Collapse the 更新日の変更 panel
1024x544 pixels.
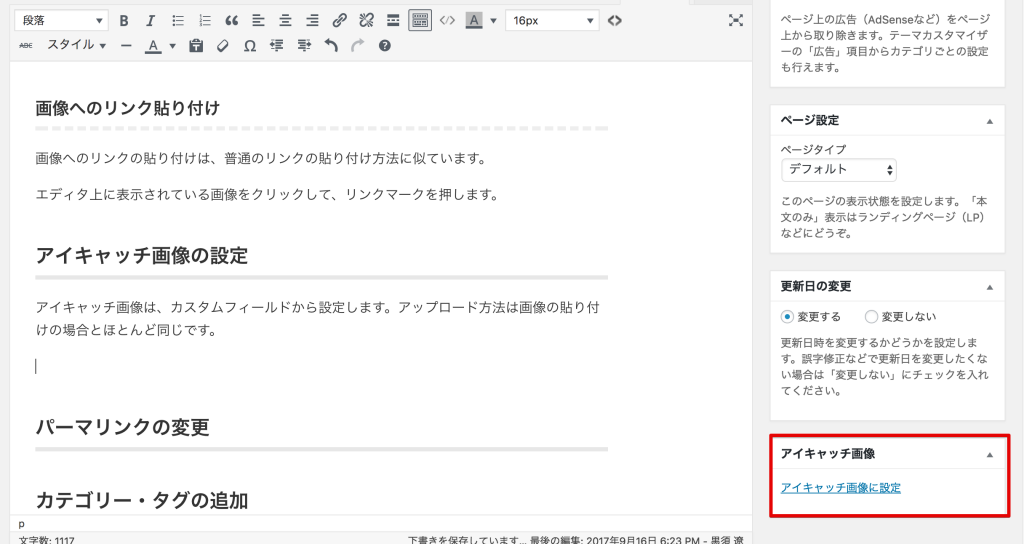[989, 287]
